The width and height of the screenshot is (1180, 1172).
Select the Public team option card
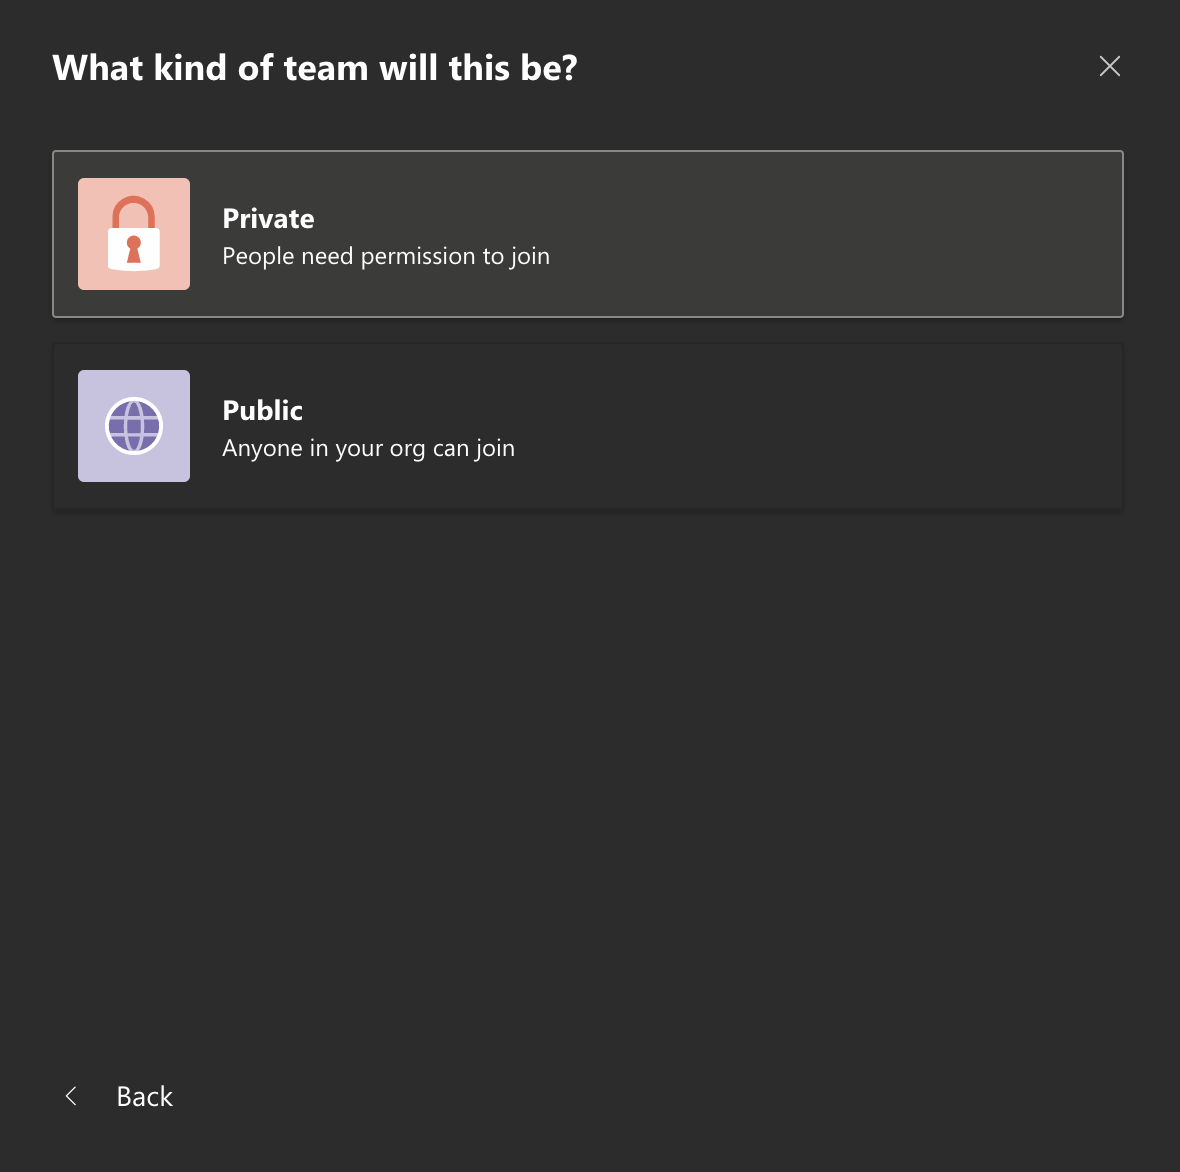[x=588, y=426]
